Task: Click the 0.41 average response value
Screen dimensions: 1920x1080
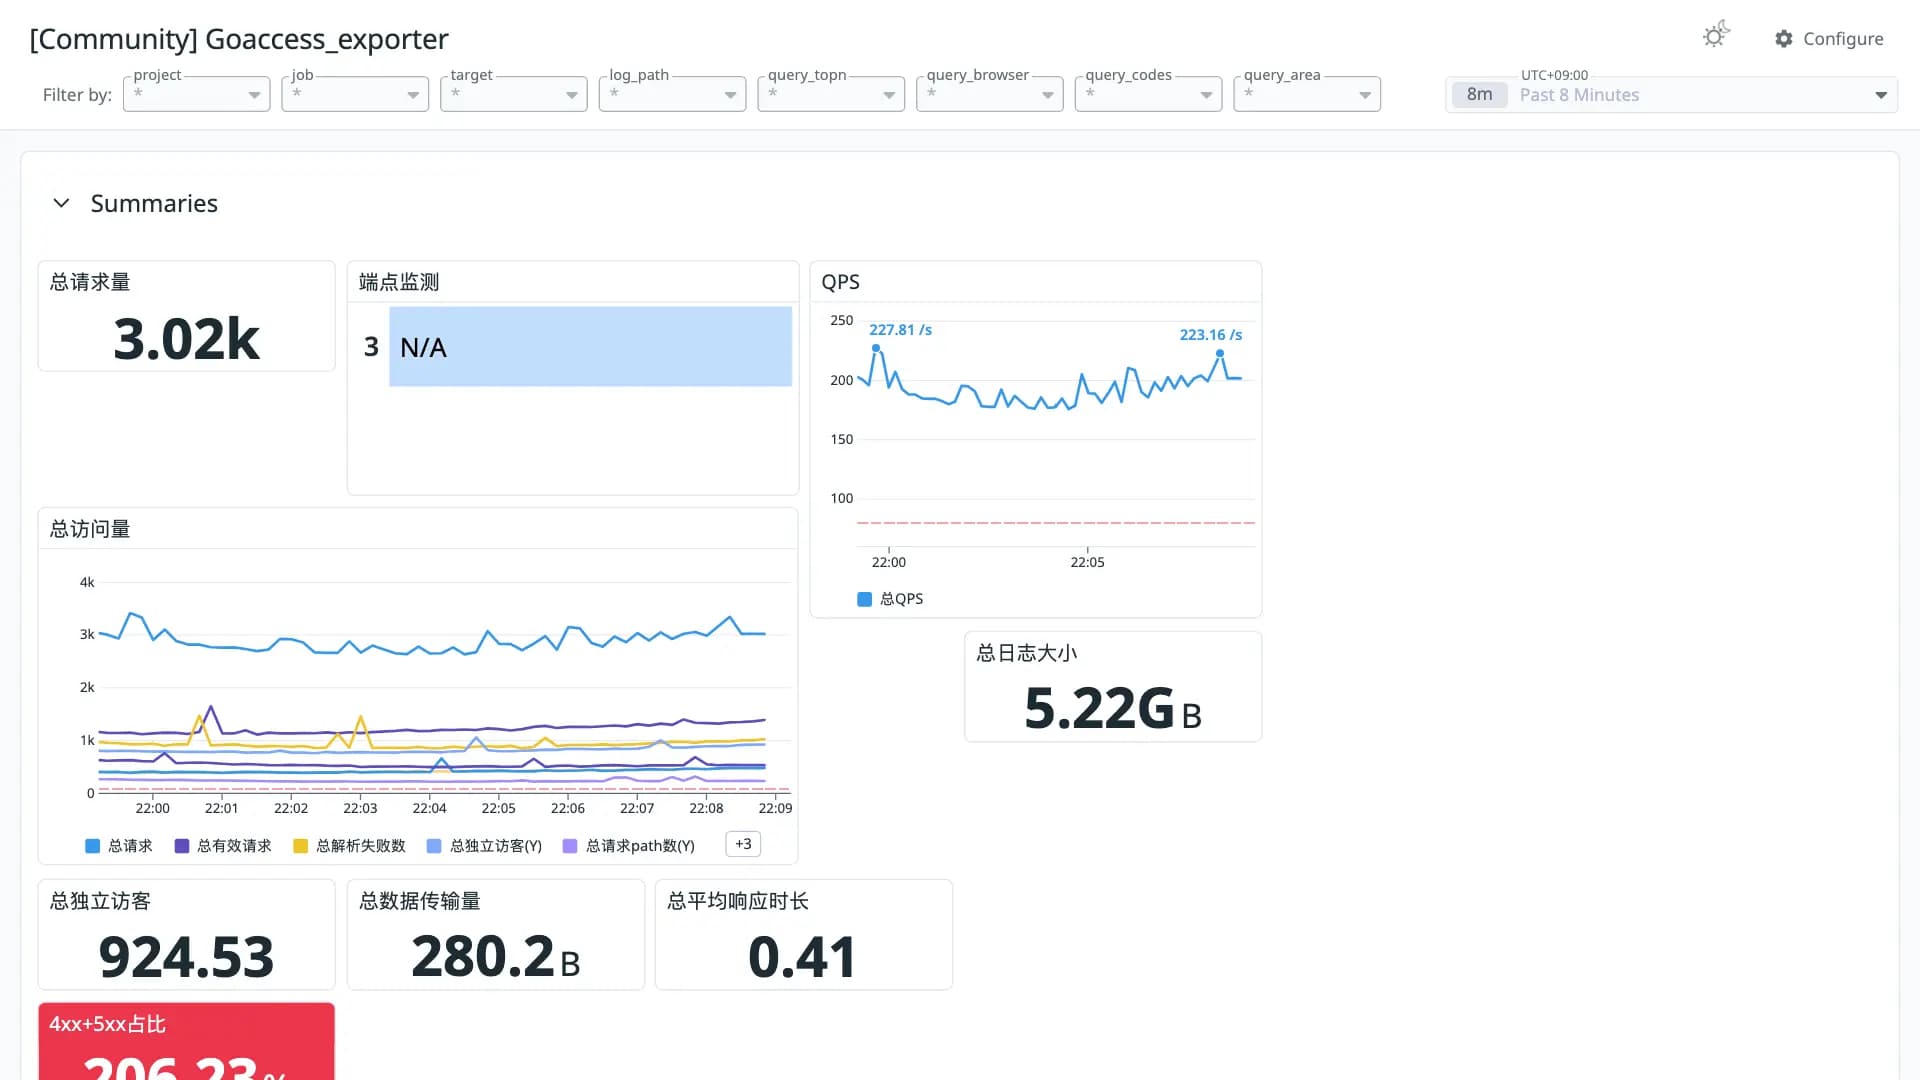Action: [802, 957]
